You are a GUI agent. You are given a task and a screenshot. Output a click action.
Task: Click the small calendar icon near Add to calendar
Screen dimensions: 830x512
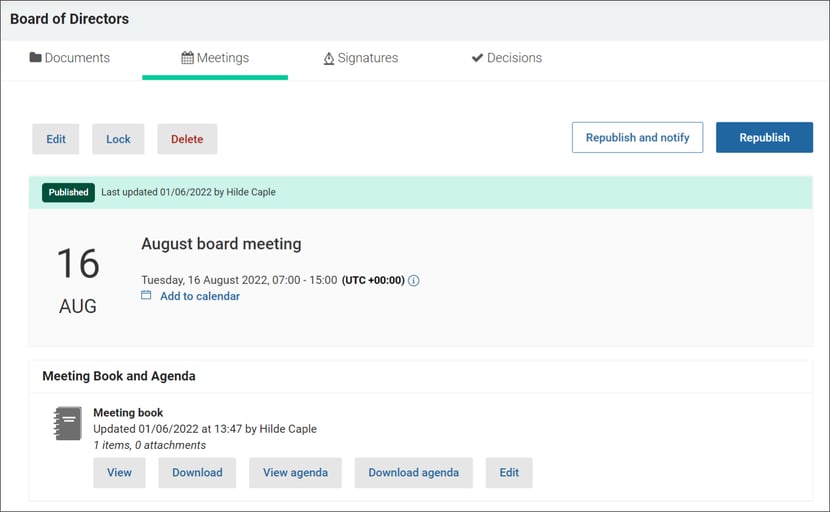click(146, 295)
